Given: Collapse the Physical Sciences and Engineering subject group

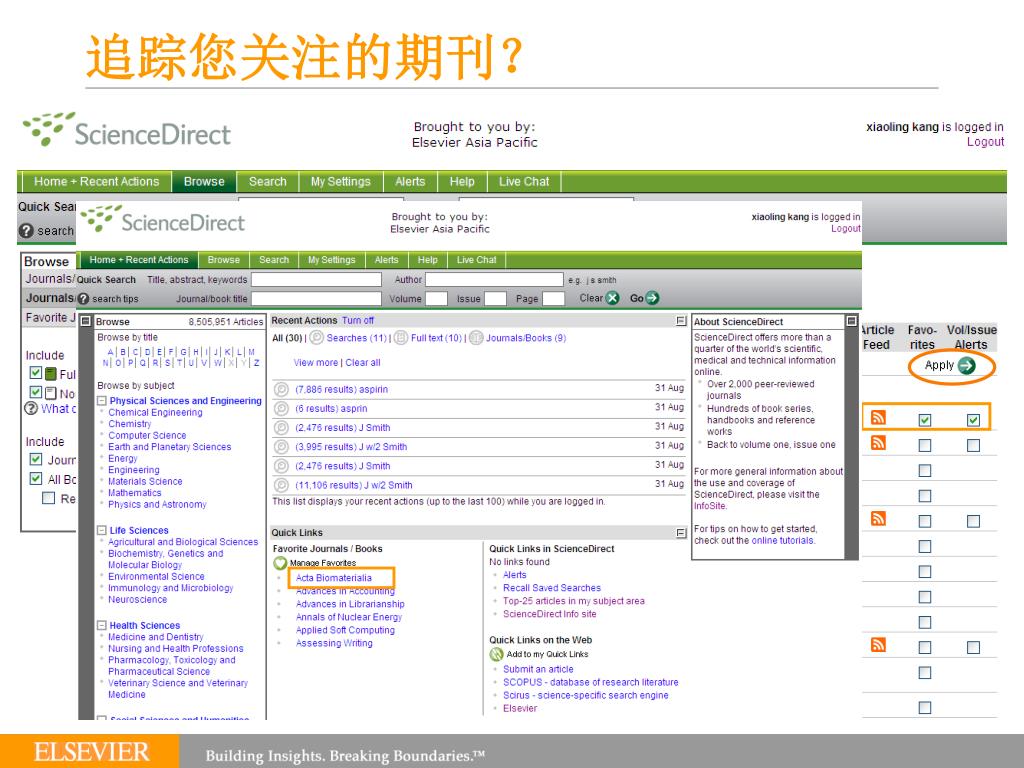Looking at the screenshot, I should click(102, 401).
